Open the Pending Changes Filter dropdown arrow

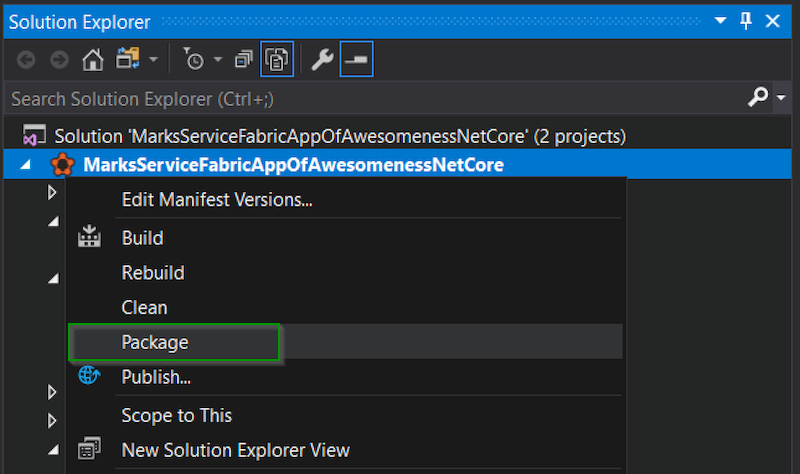pyautogui.click(x=217, y=61)
